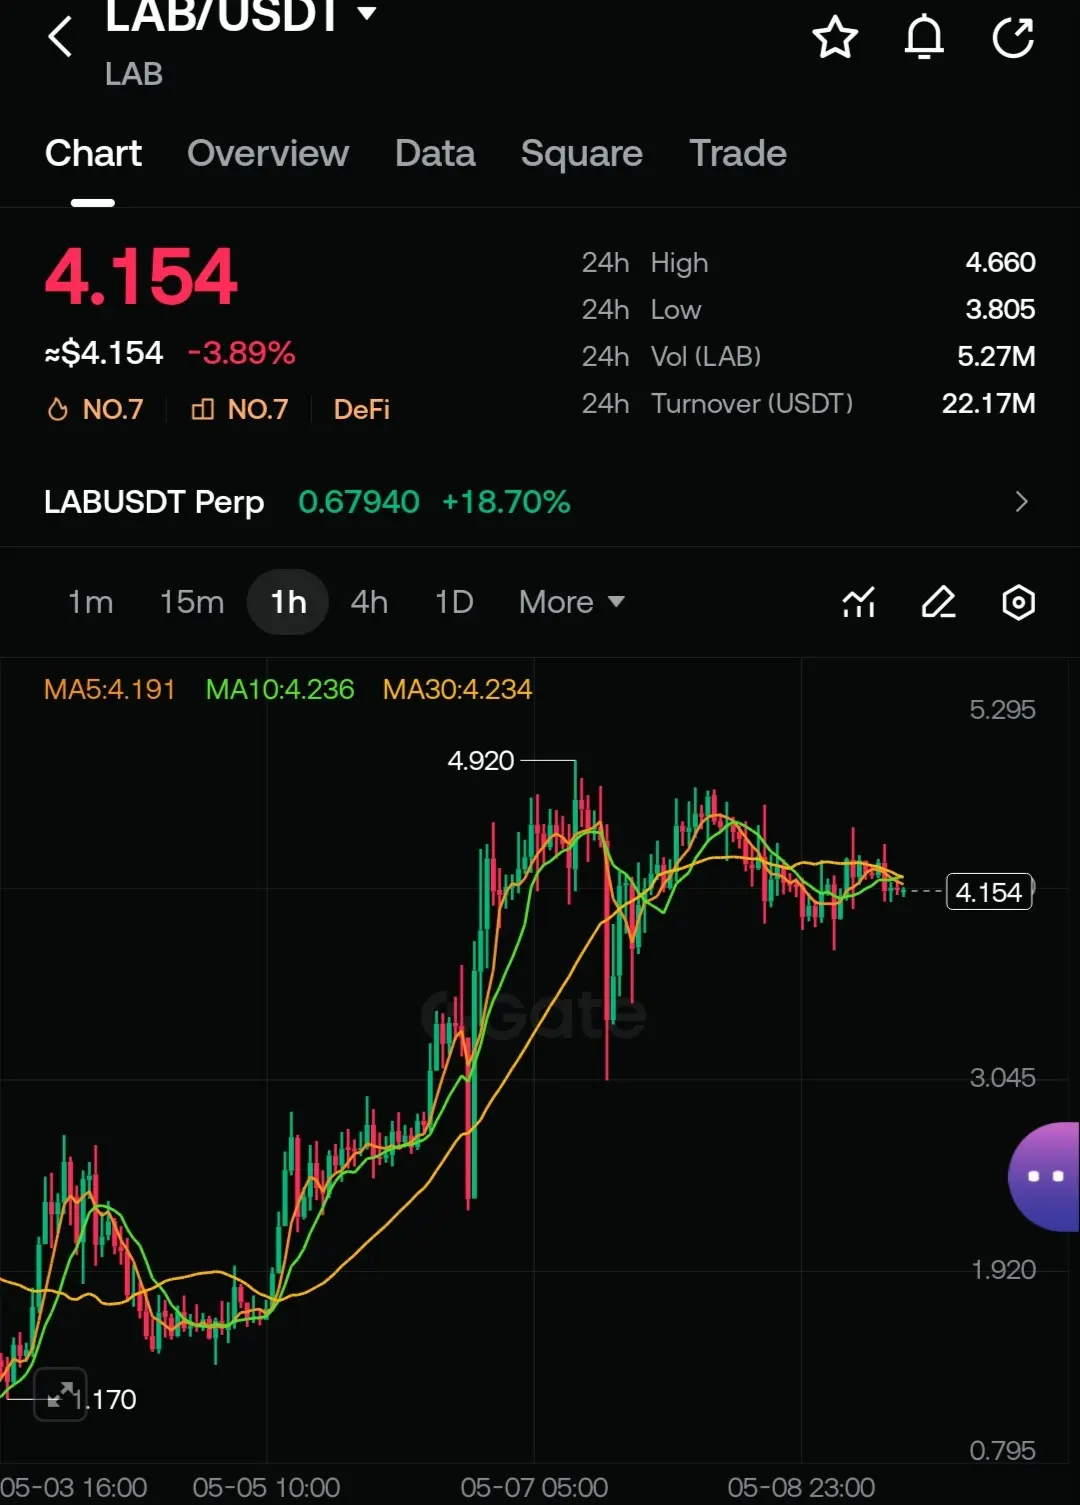Screen dimensions: 1080x1505
Task: Tap the flame hot rank NO.7
Action: tap(95, 409)
